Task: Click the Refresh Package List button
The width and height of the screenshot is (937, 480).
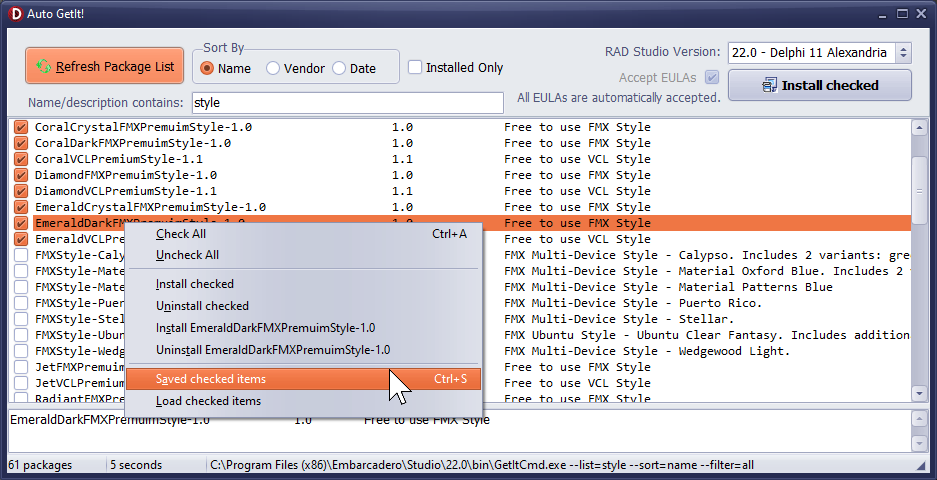Action: 105,66
